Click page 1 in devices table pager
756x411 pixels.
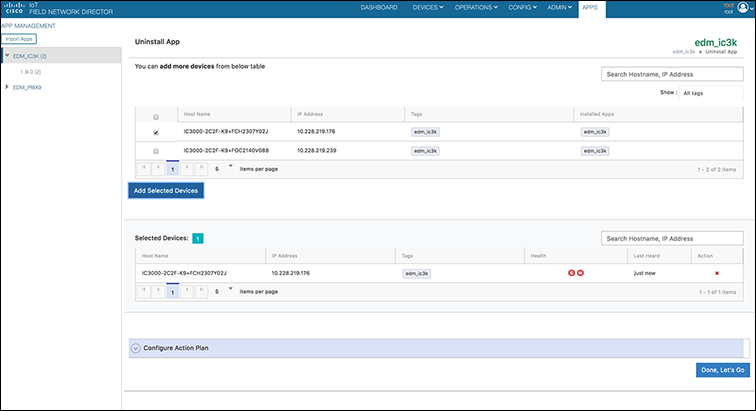click(173, 169)
